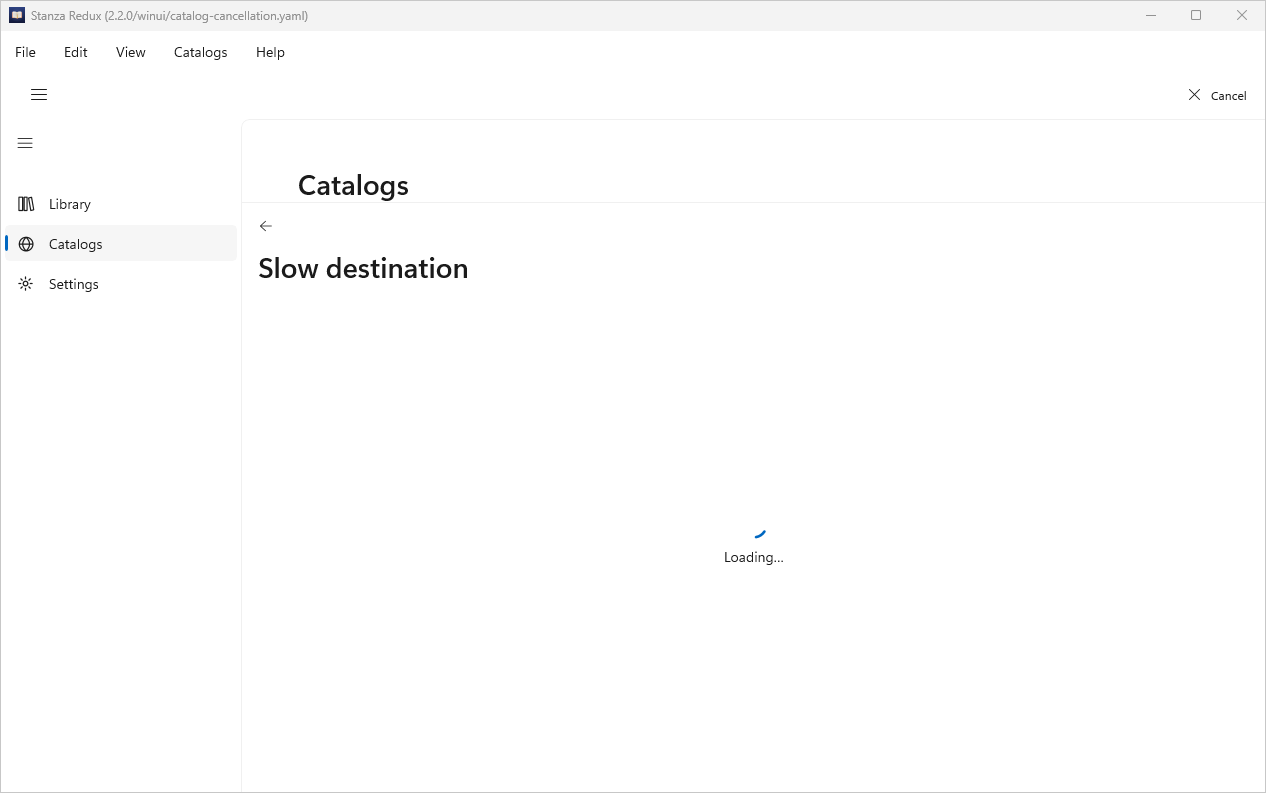Maximize the Stanza Redux window
This screenshot has height=793, width=1266.
pos(1196,16)
